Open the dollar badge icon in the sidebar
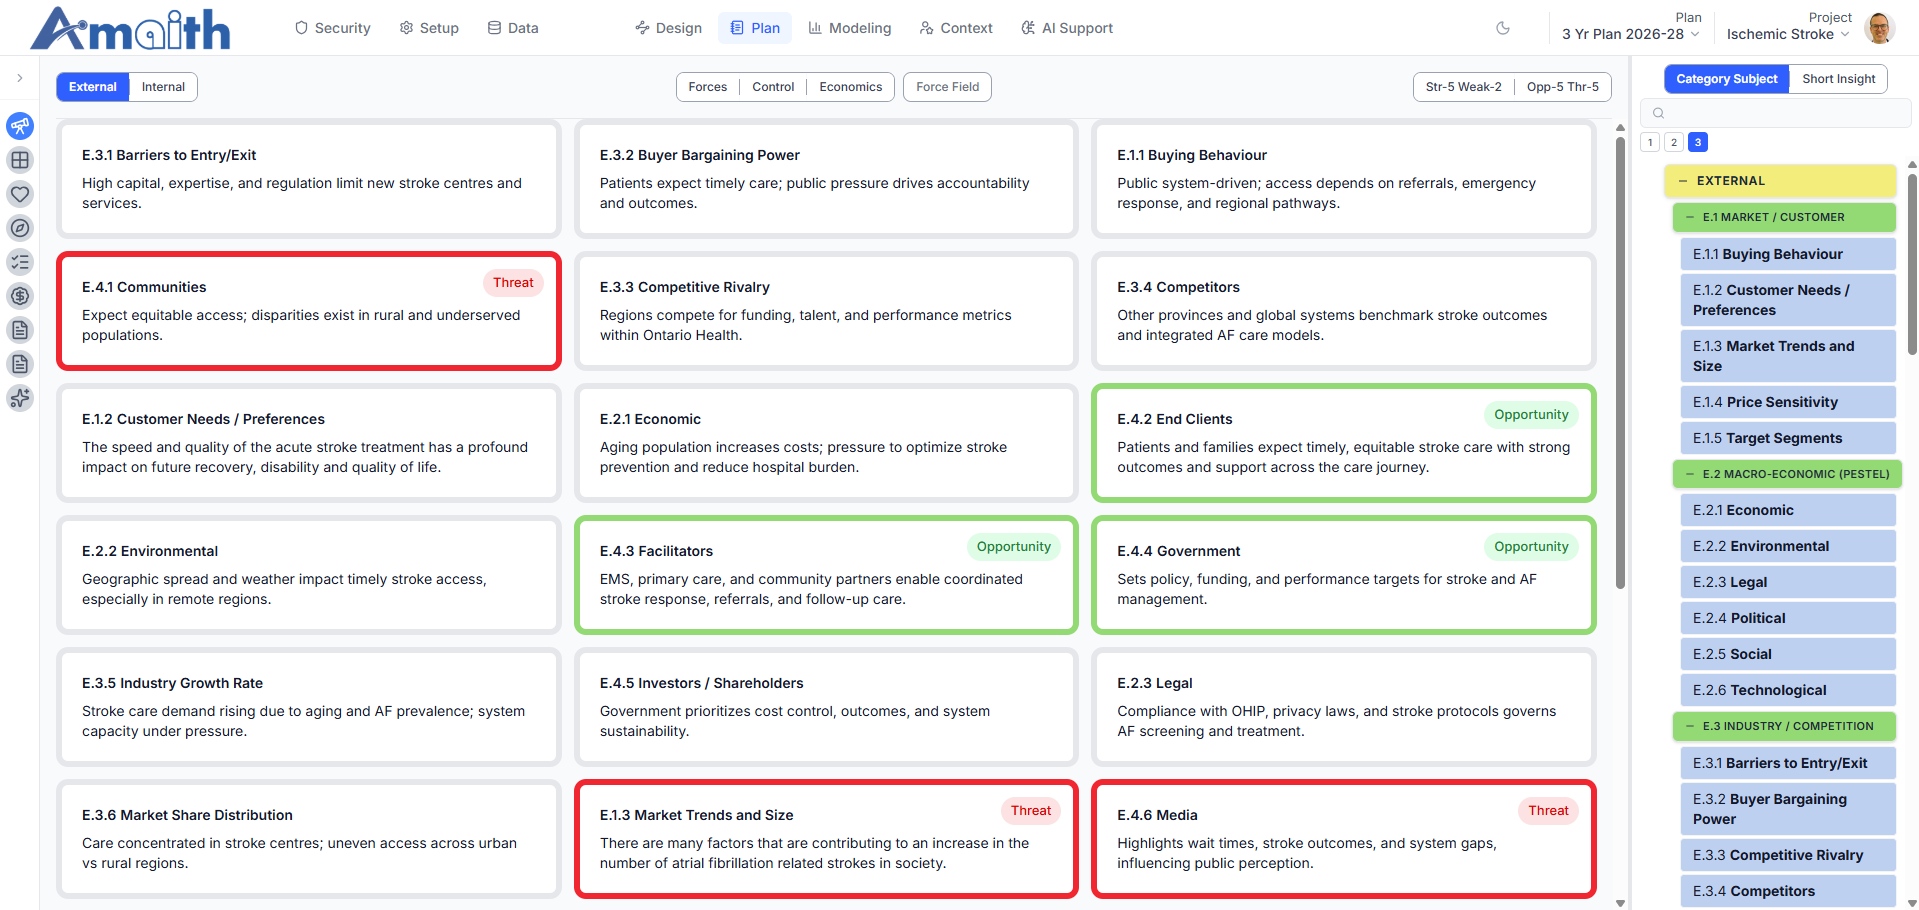Image resolution: width=1919 pixels, height=910 pixels. [20, 296]
